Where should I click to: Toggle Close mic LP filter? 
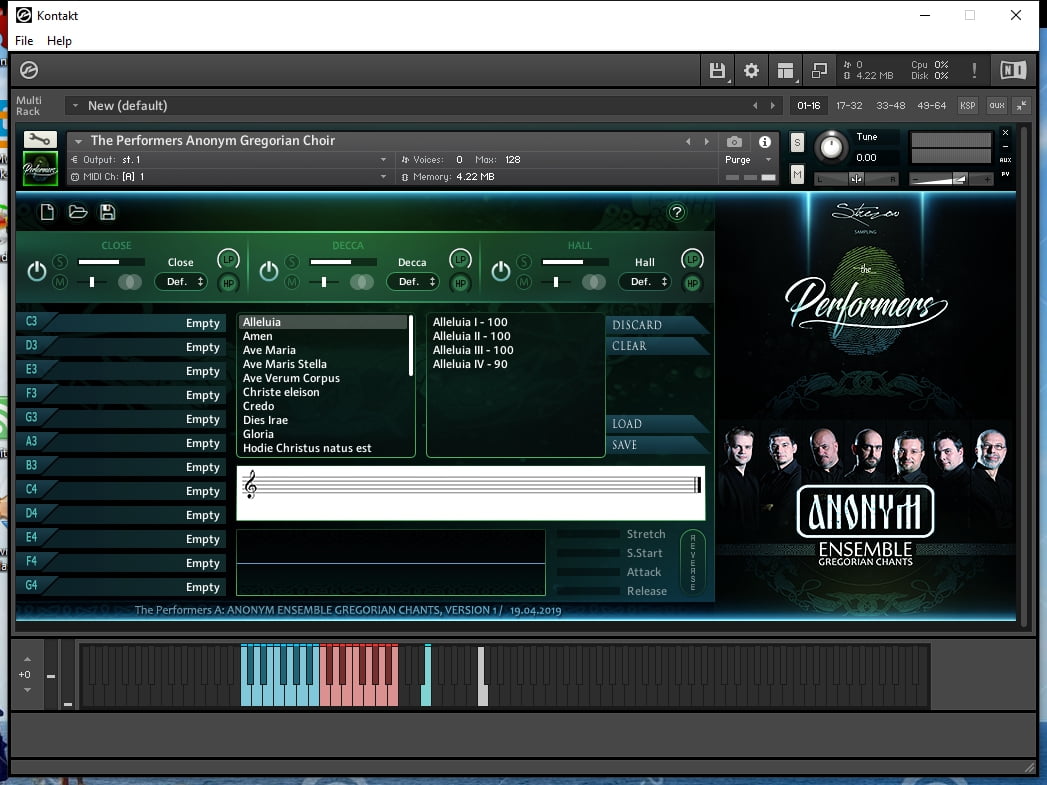point(228,259)
